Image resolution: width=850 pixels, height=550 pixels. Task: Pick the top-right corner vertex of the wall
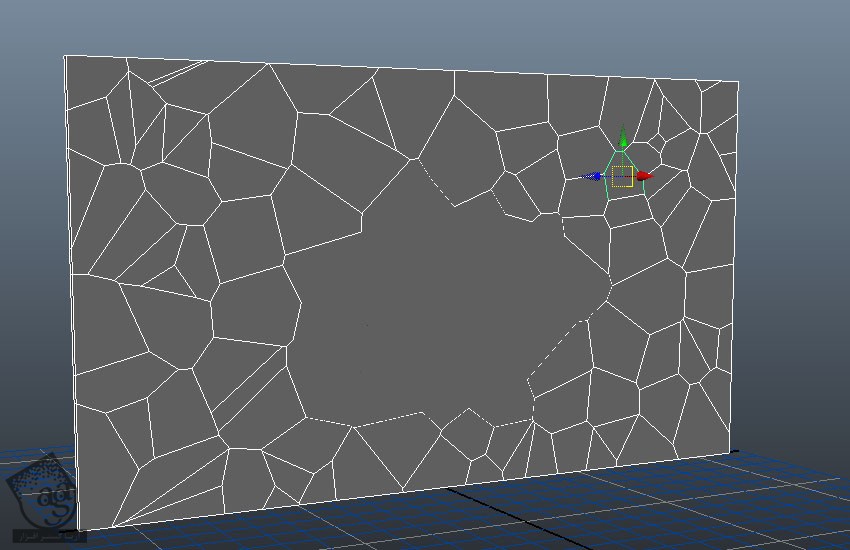tap(738, 81)
